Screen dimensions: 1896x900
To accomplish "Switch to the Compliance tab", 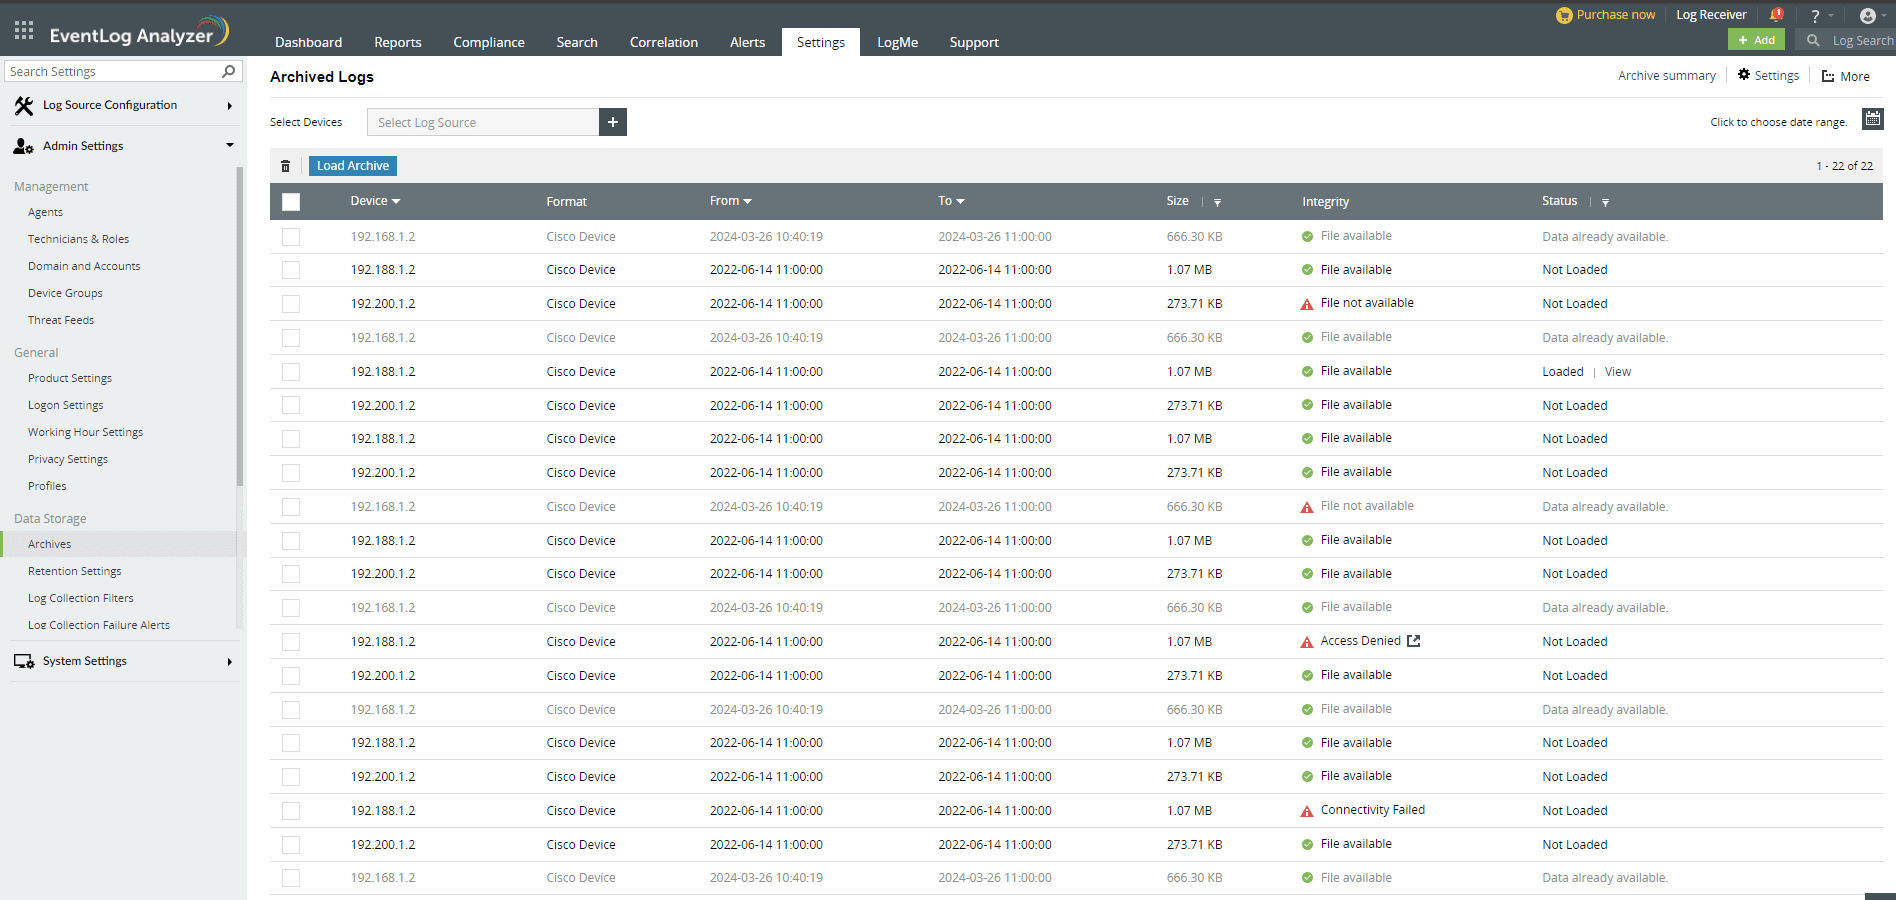I will (488, 42).
